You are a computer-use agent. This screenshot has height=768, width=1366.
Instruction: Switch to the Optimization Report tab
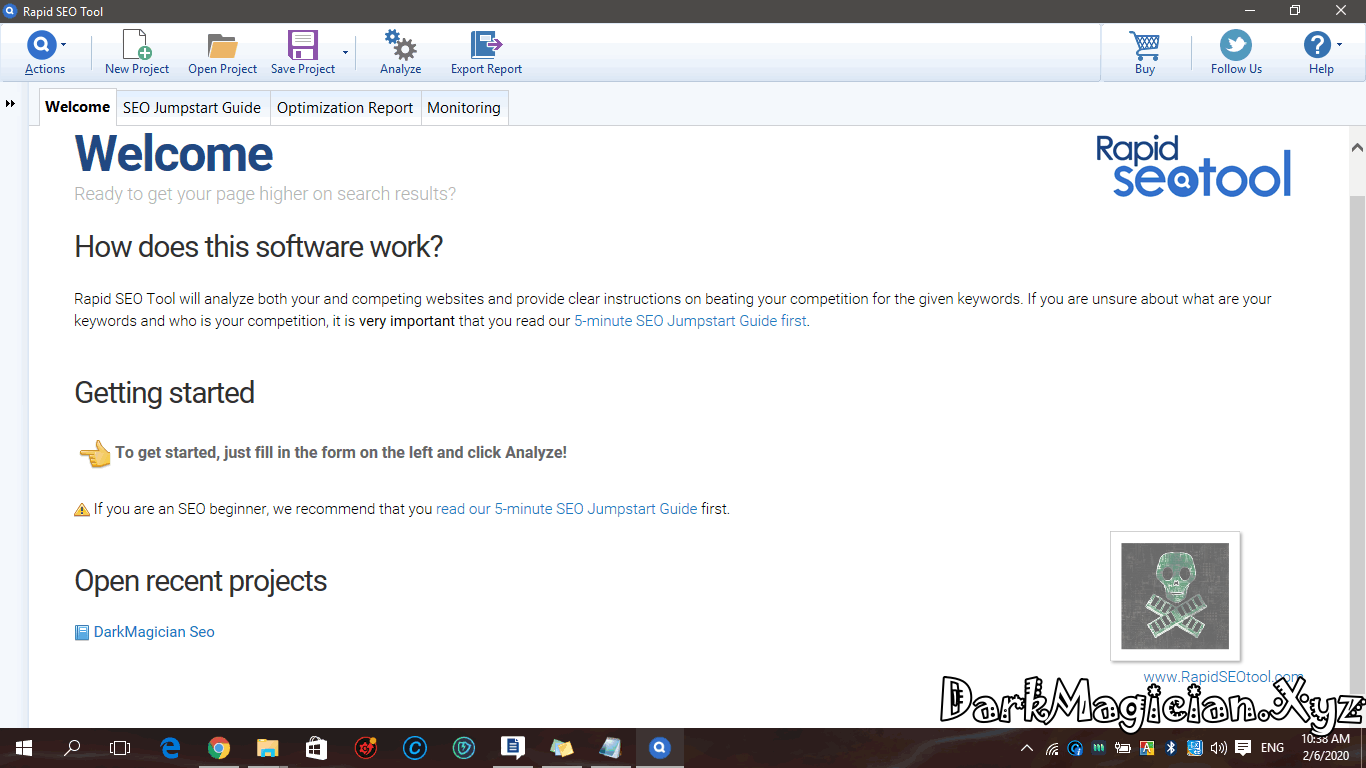click(345, 108)
